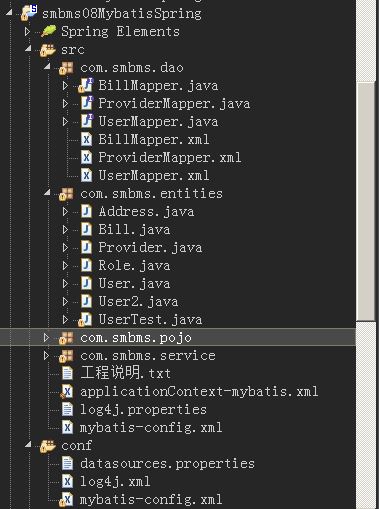
Task: Expand BillMapper.java to show members
Action: (65, 86)
